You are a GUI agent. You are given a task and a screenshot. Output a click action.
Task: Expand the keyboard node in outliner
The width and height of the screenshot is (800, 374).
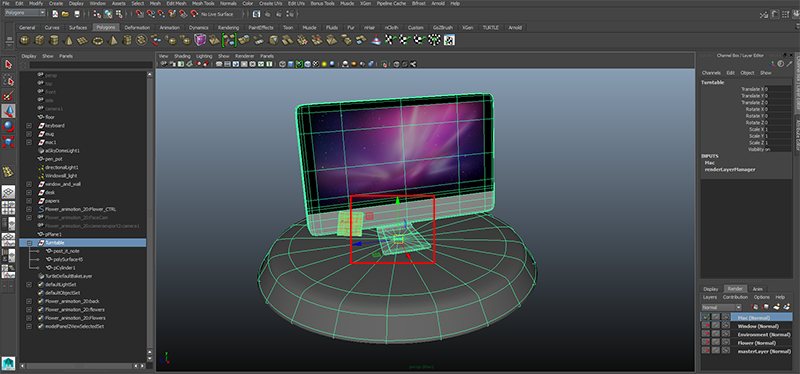[x=29, y=126]
